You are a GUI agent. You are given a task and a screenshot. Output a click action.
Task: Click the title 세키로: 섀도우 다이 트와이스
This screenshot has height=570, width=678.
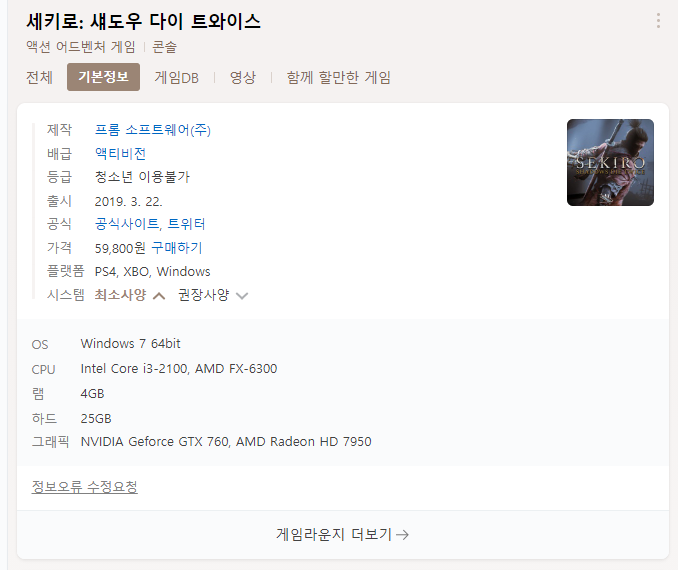tap(143, 21)
